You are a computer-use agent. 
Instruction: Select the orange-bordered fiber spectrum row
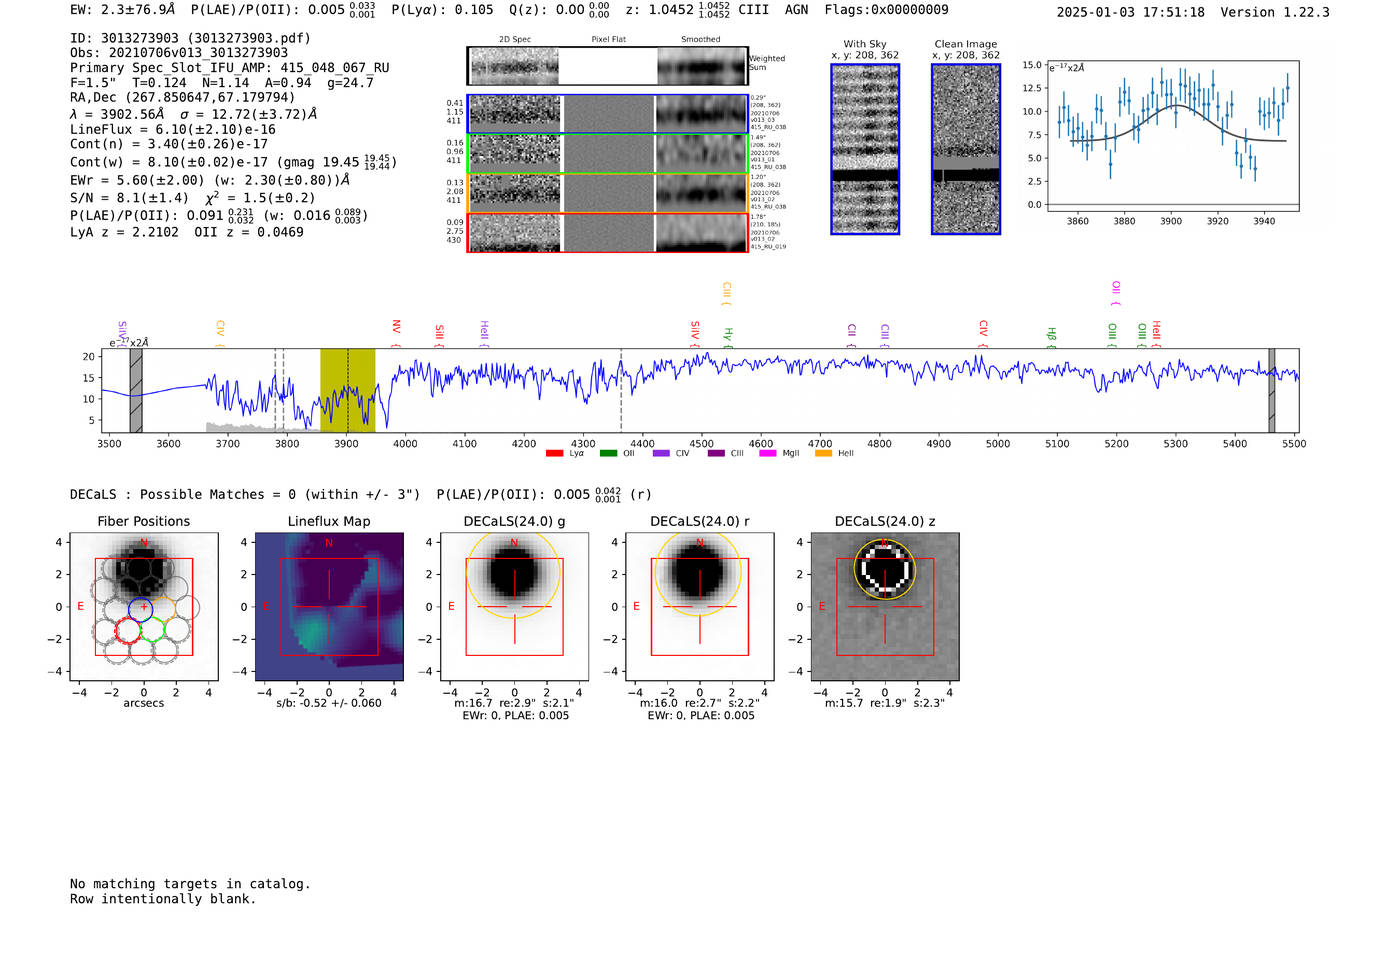tap(607, 193)
